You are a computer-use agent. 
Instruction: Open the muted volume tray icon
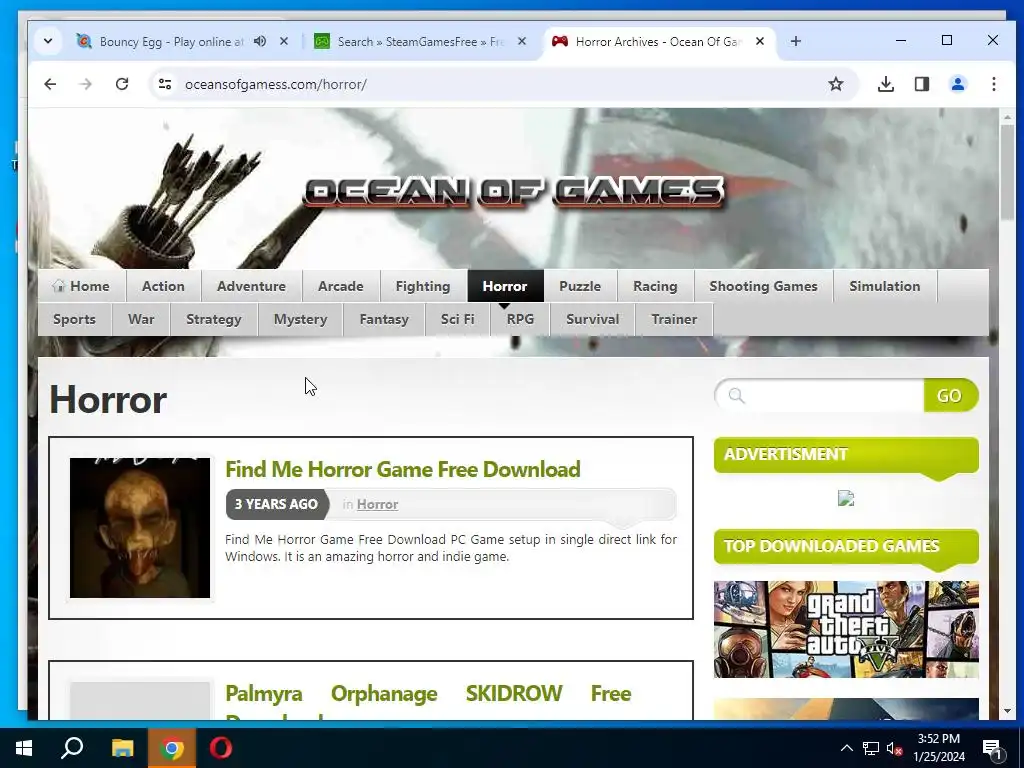coord(895,748)
